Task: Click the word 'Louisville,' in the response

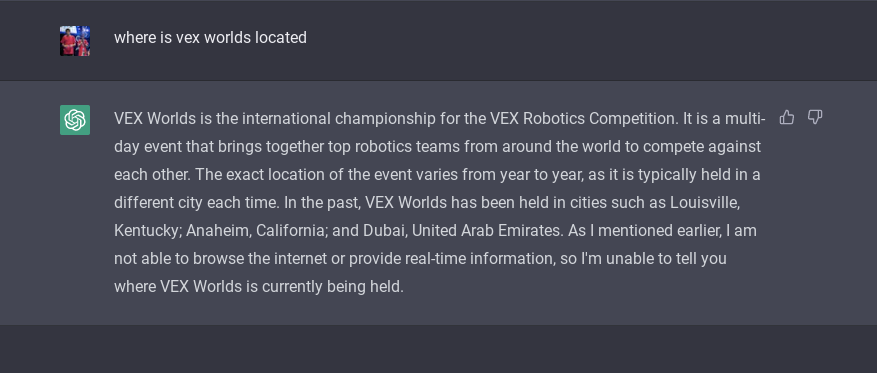Action: 705,202
